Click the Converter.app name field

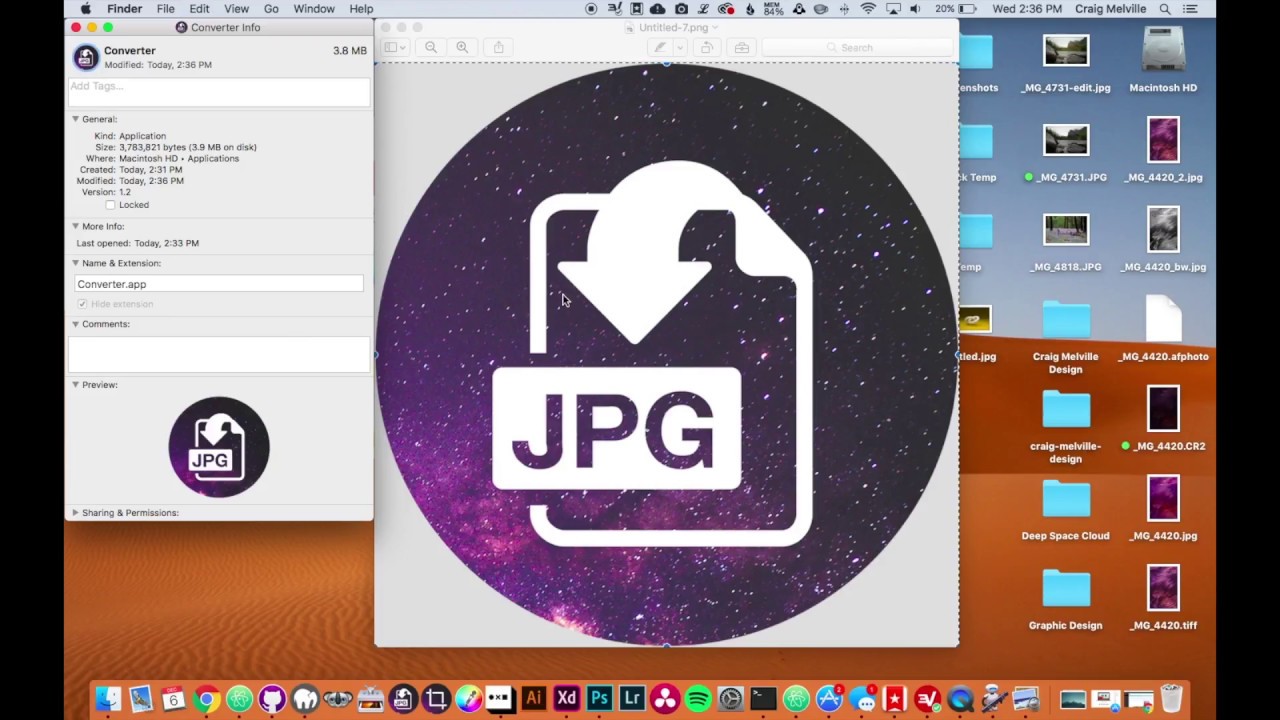point(219,284)
